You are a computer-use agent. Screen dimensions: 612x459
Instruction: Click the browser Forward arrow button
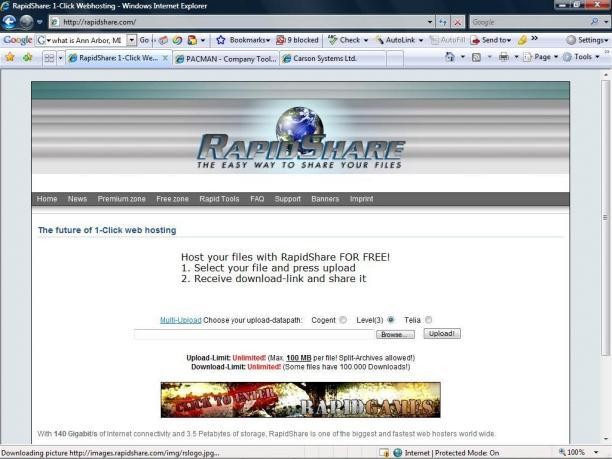pos(26,22)
